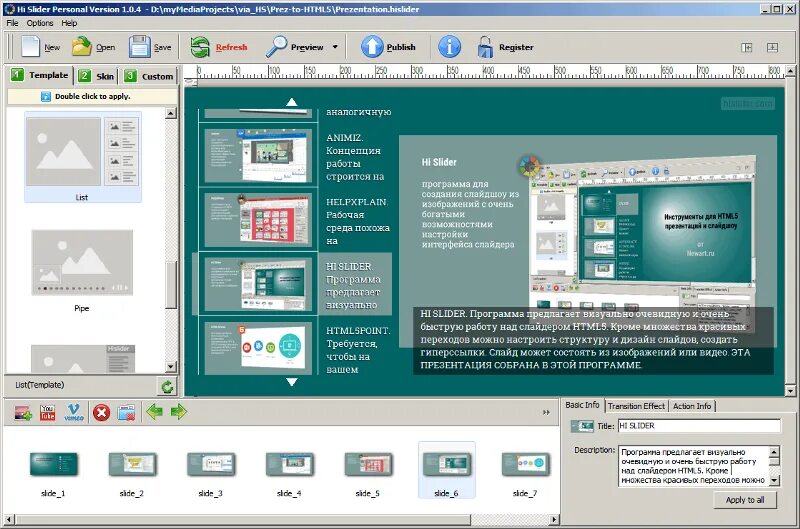Switch to the Template tab
Image resolution: width=800 pixels, height=529 pixels.
[40, 75]
